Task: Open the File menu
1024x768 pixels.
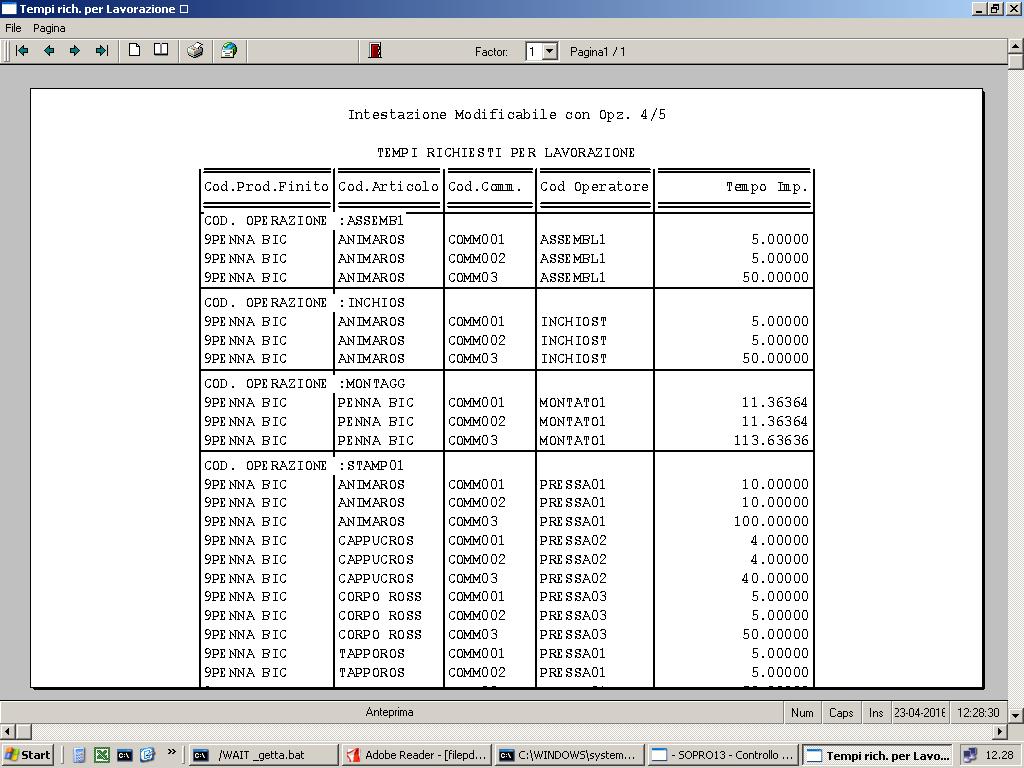Action: [13, 28]
